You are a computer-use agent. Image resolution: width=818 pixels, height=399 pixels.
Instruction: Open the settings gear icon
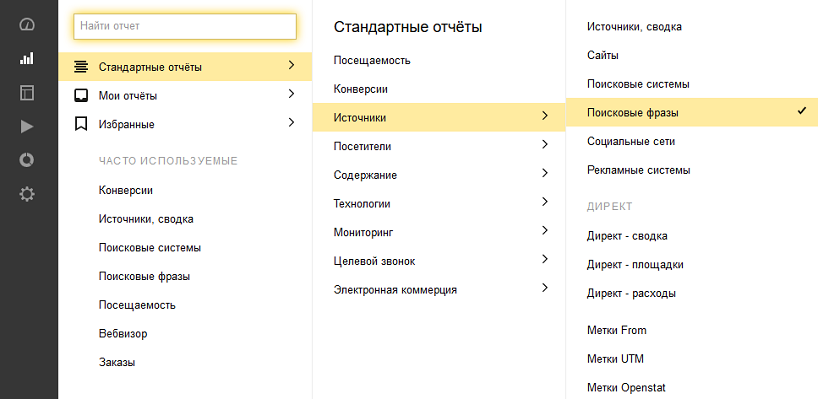point(27,195)
